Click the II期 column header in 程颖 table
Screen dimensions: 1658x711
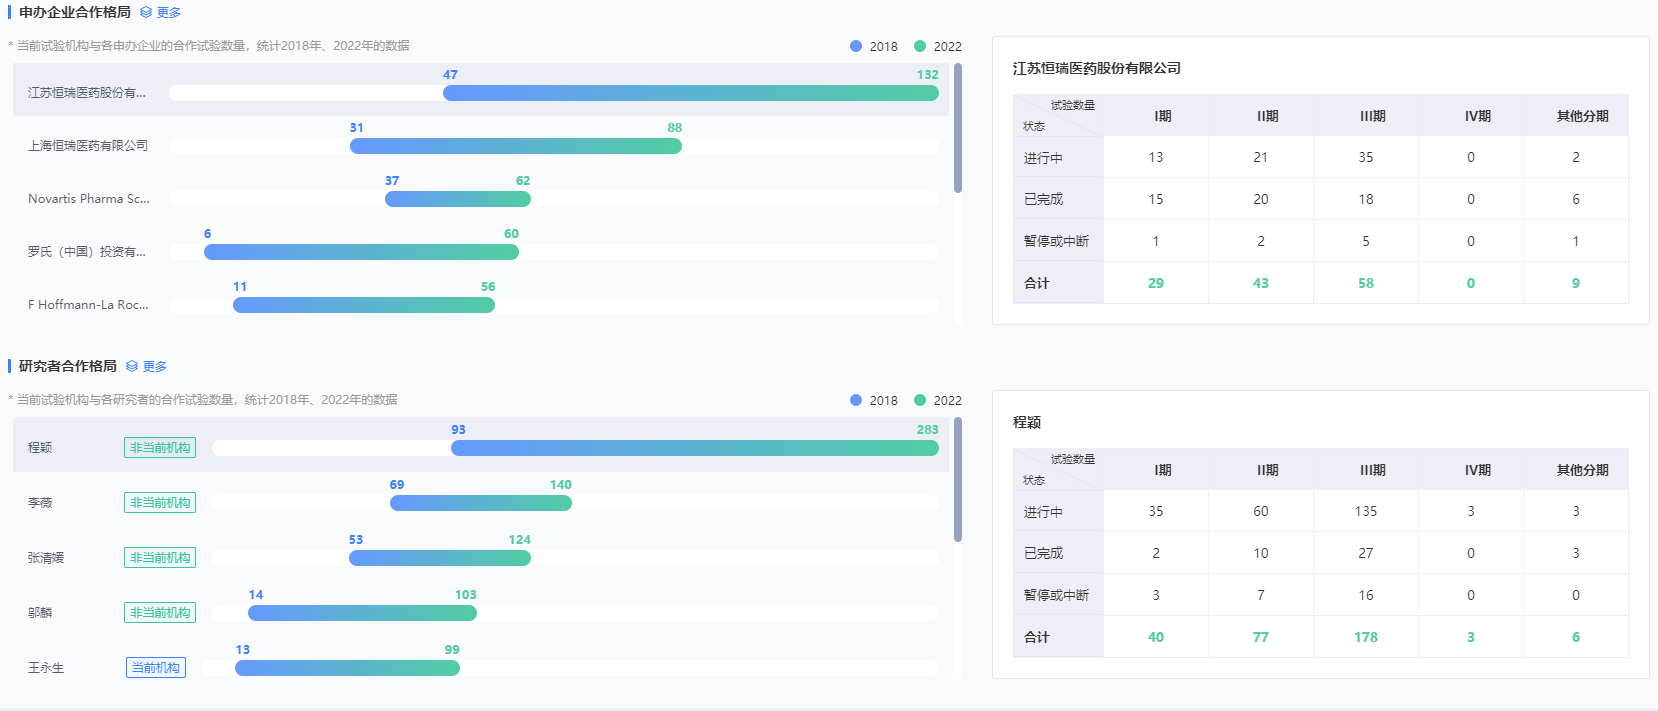[x=1268, y=470]
